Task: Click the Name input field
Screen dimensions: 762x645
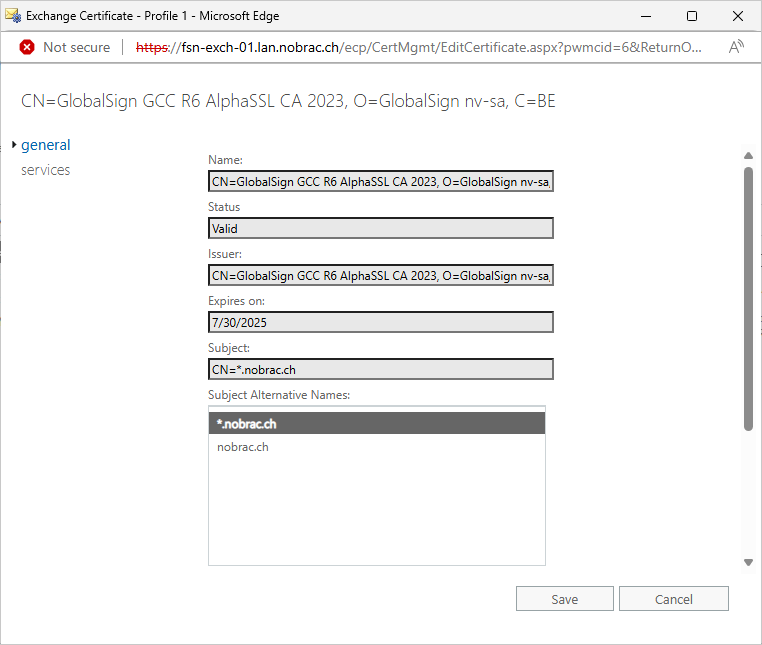Action: tap(381, 181)
